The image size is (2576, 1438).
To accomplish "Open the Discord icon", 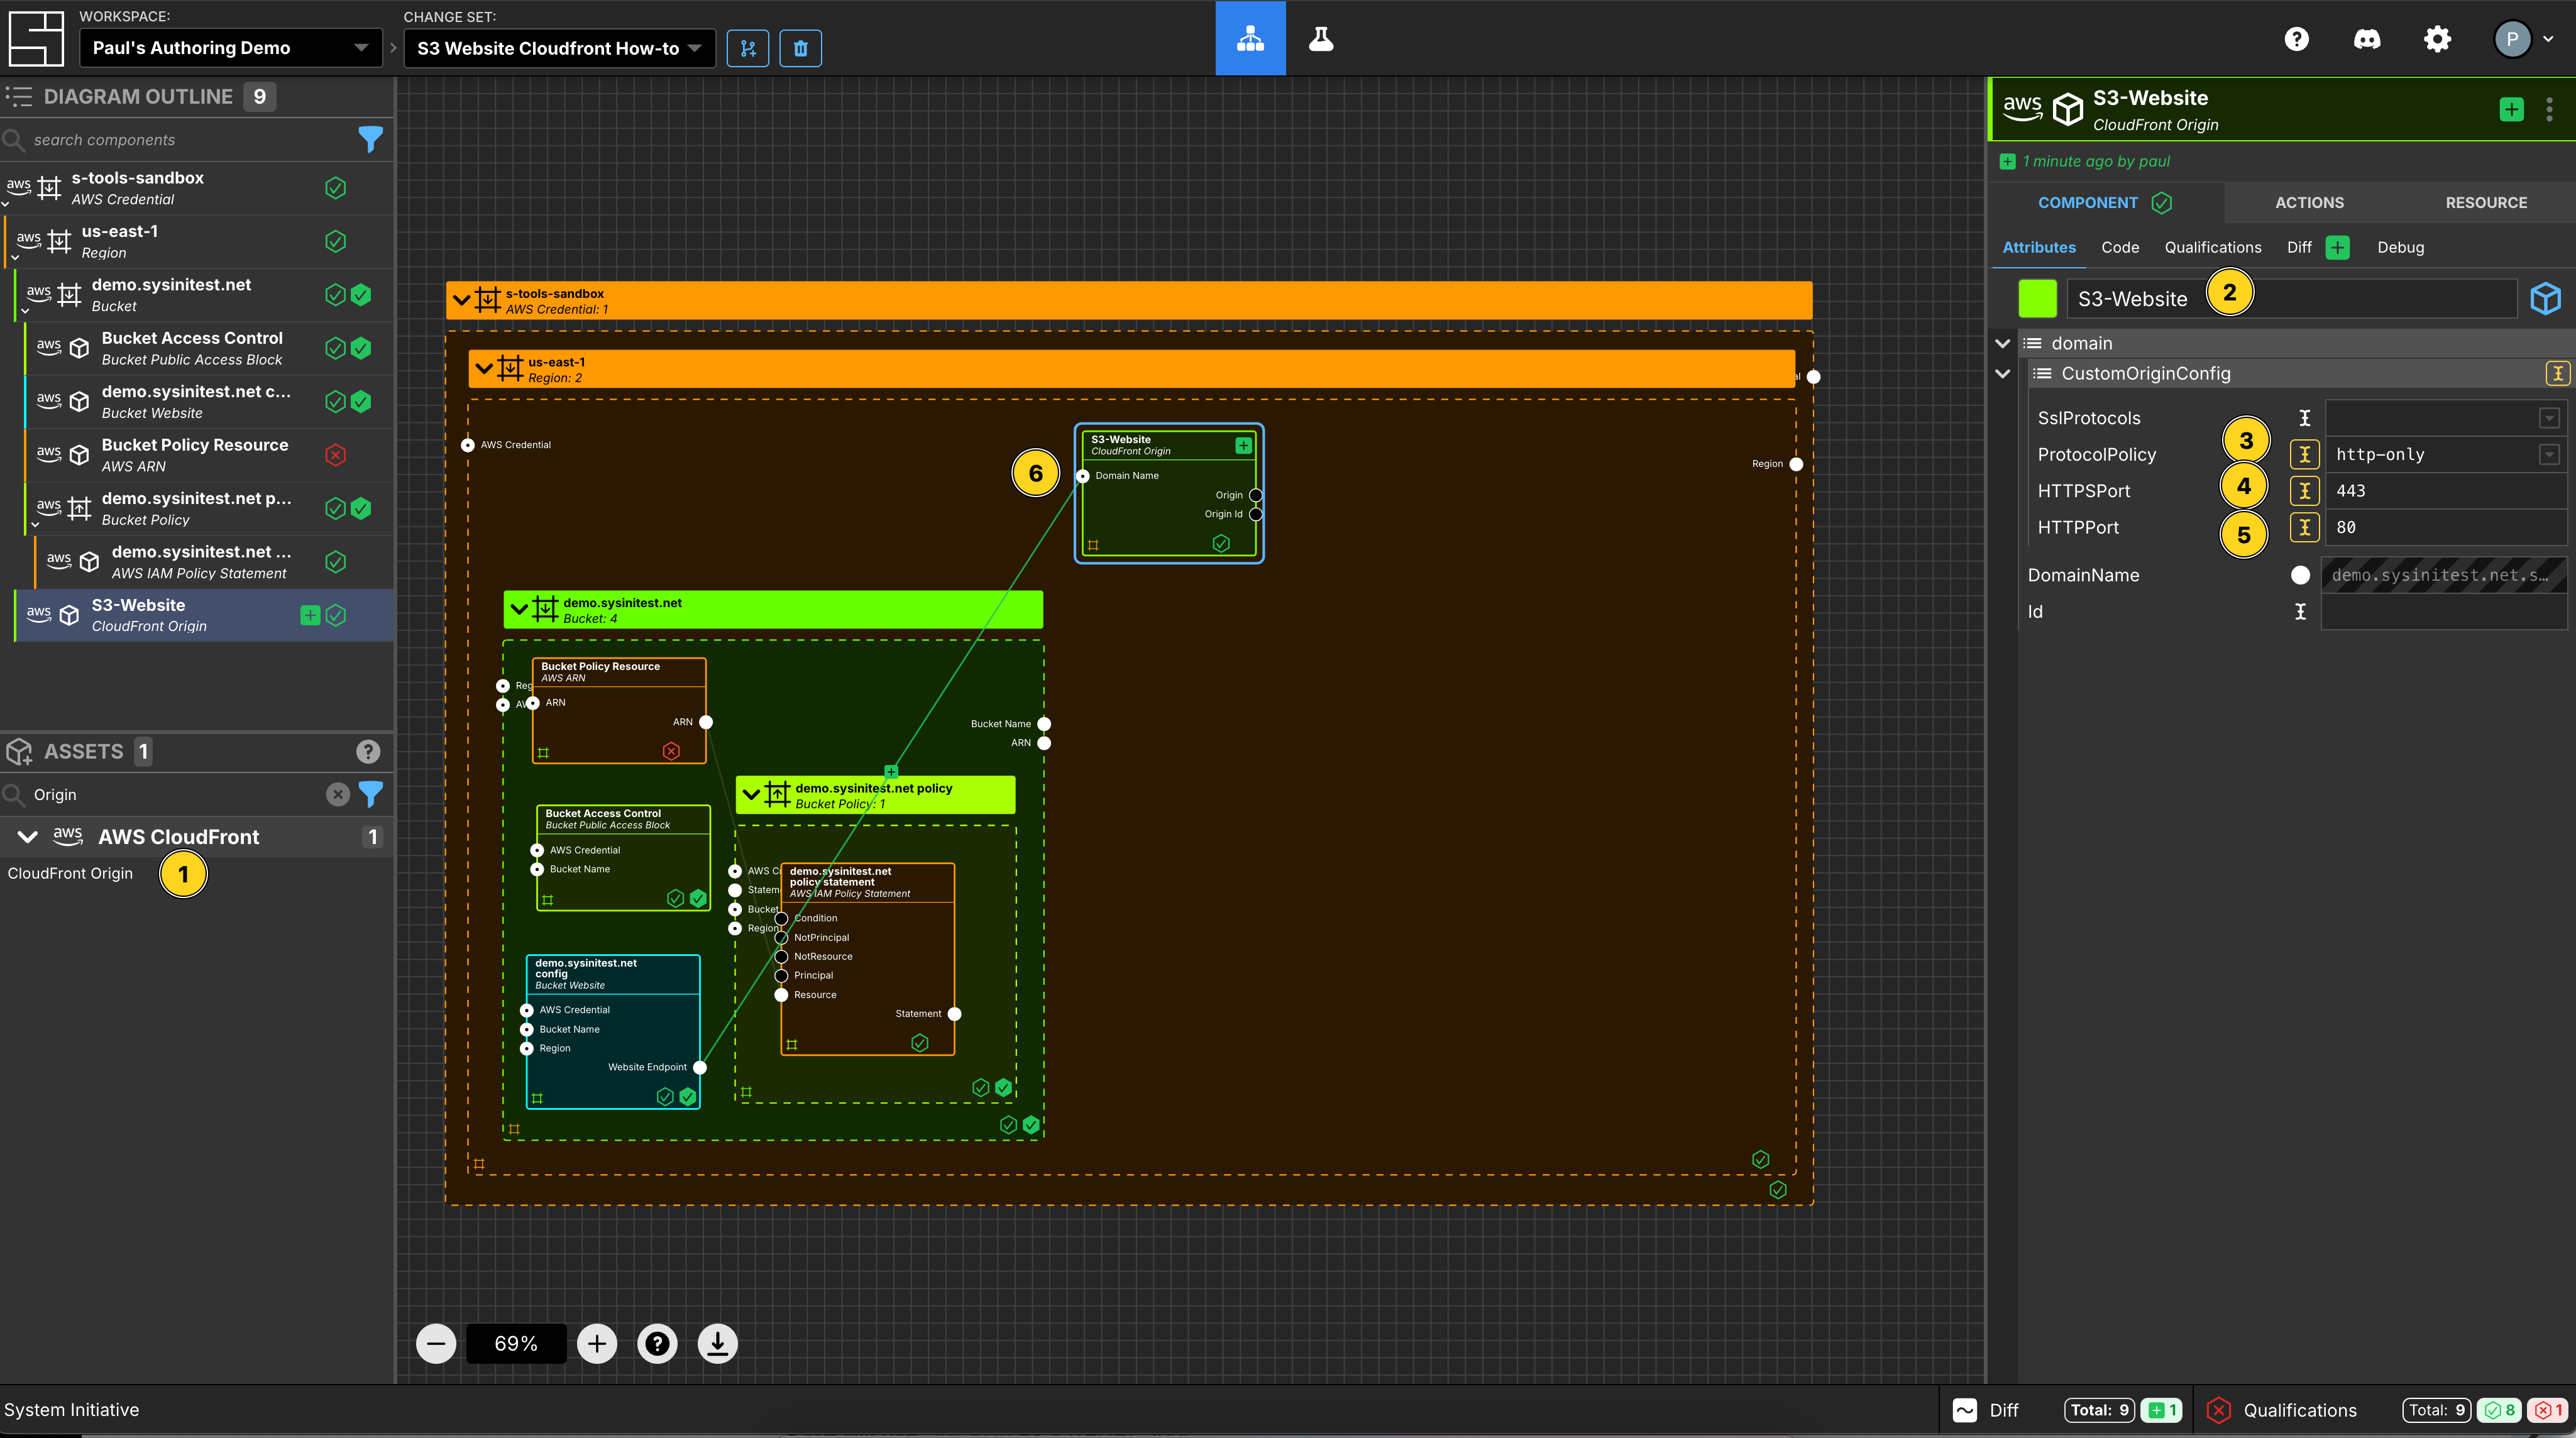I will coord(2367,39).
